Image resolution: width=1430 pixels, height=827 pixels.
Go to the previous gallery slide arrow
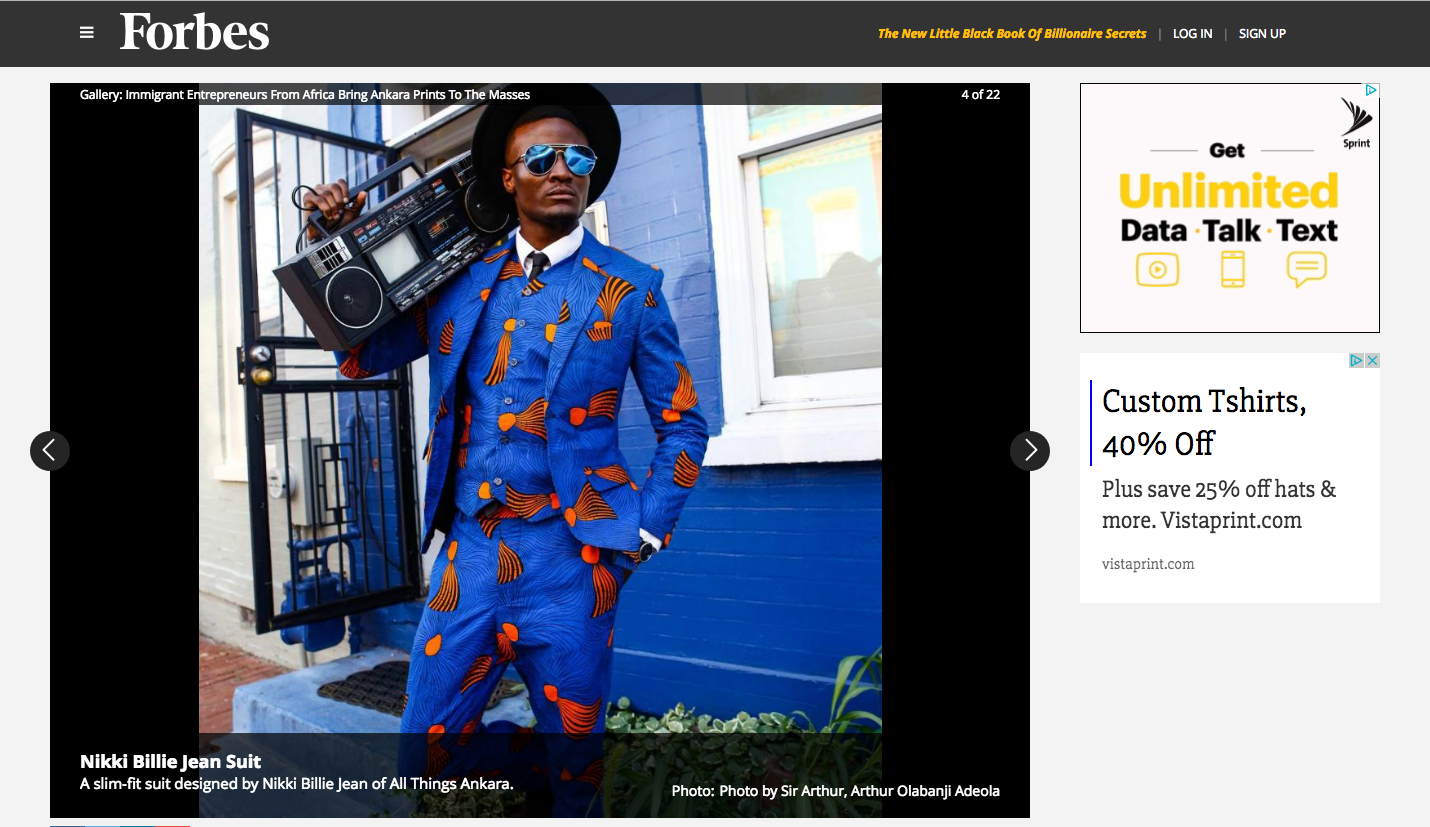(50, 451)
